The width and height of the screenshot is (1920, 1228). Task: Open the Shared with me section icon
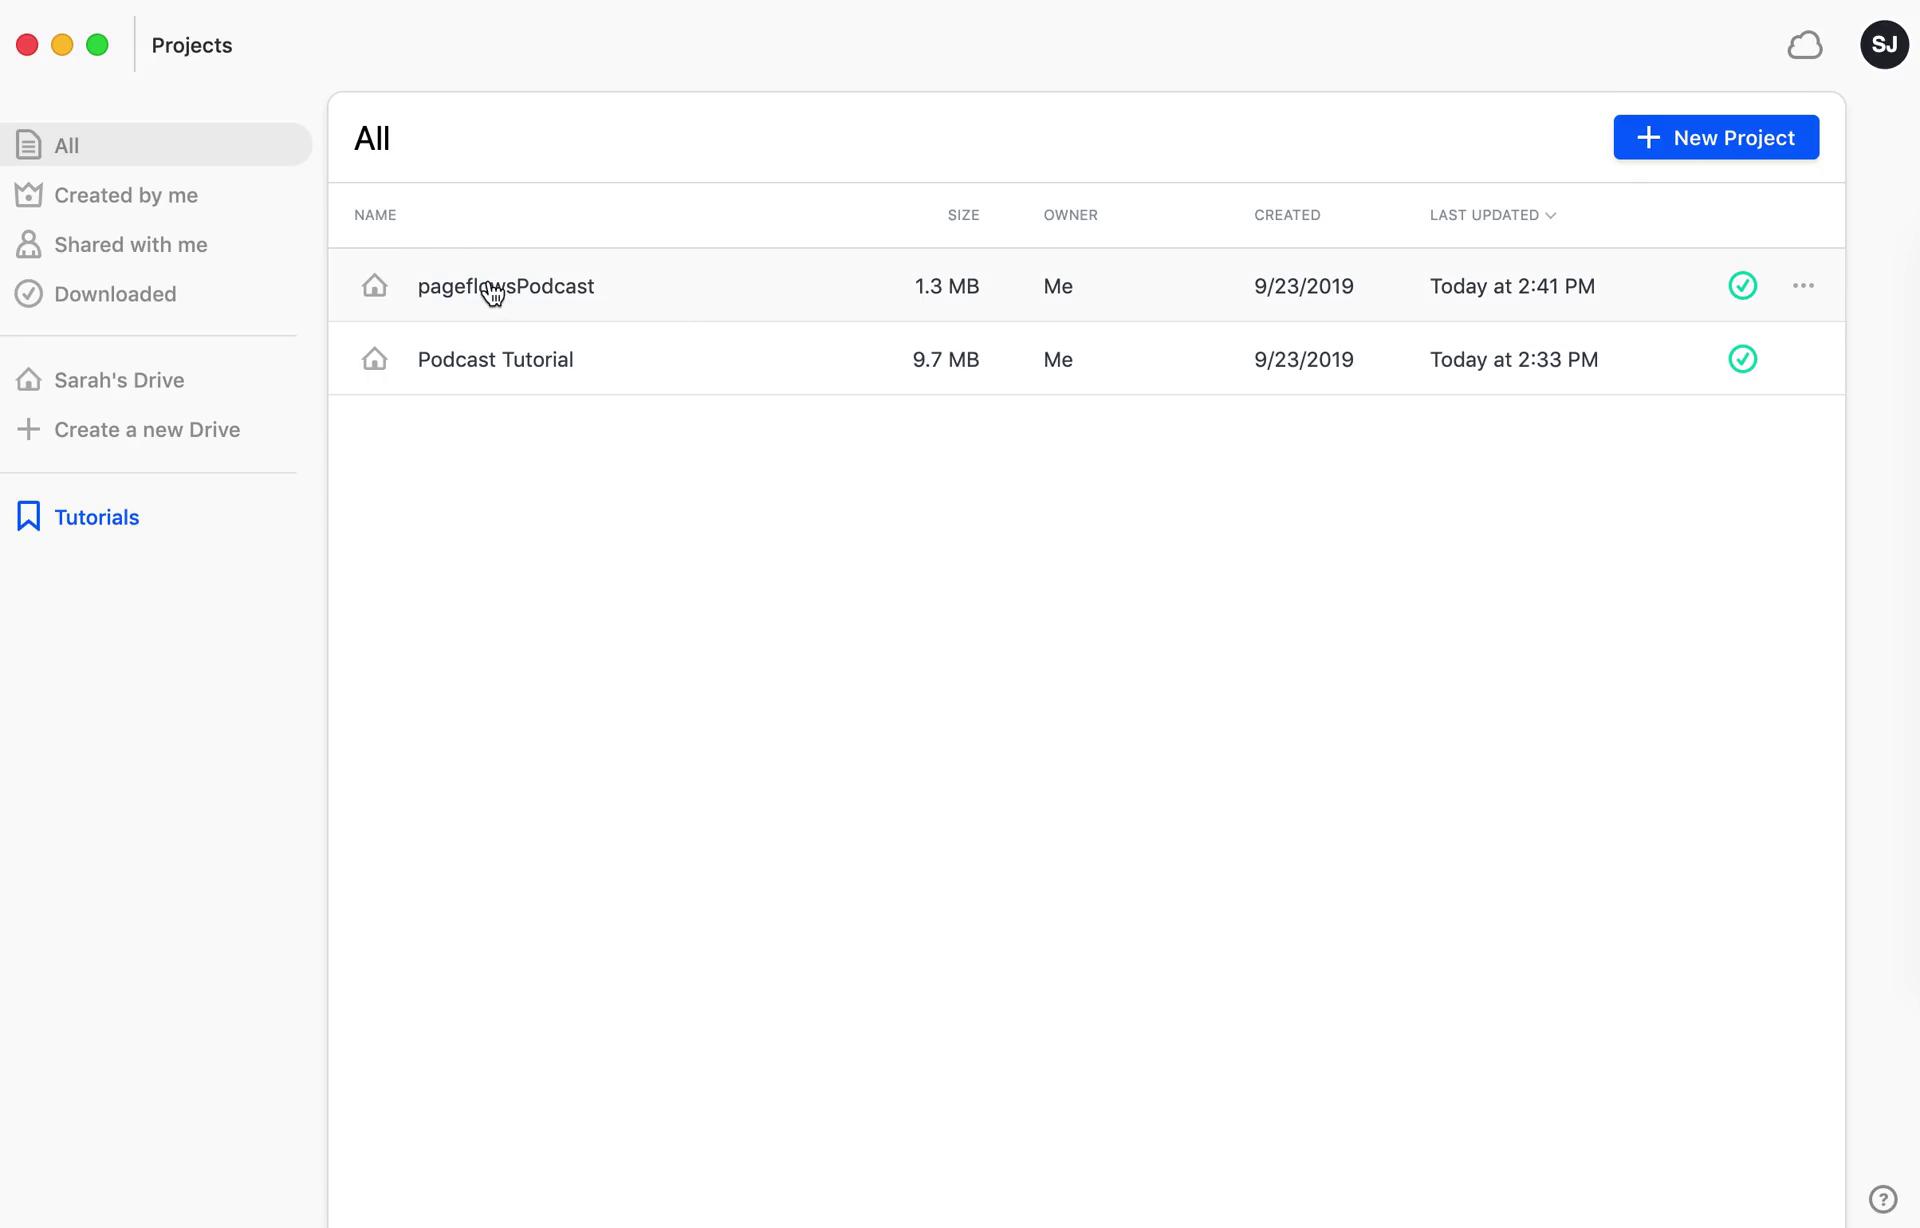pos(27,245)
